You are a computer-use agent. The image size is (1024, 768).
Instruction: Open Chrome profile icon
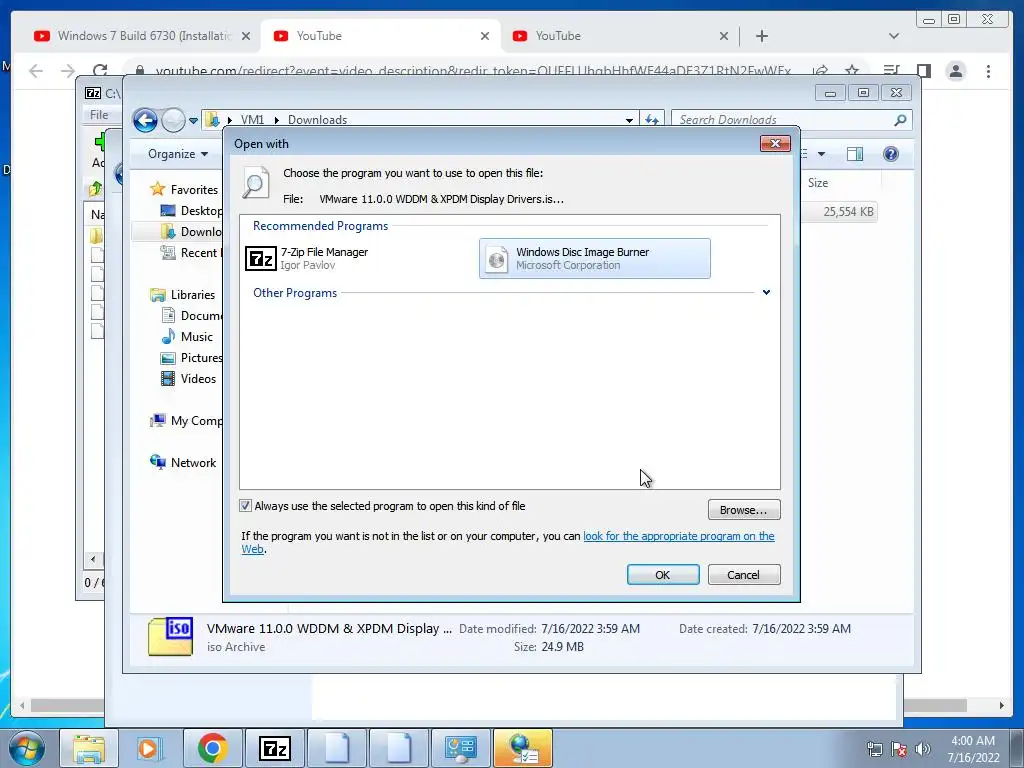point(955,71)
